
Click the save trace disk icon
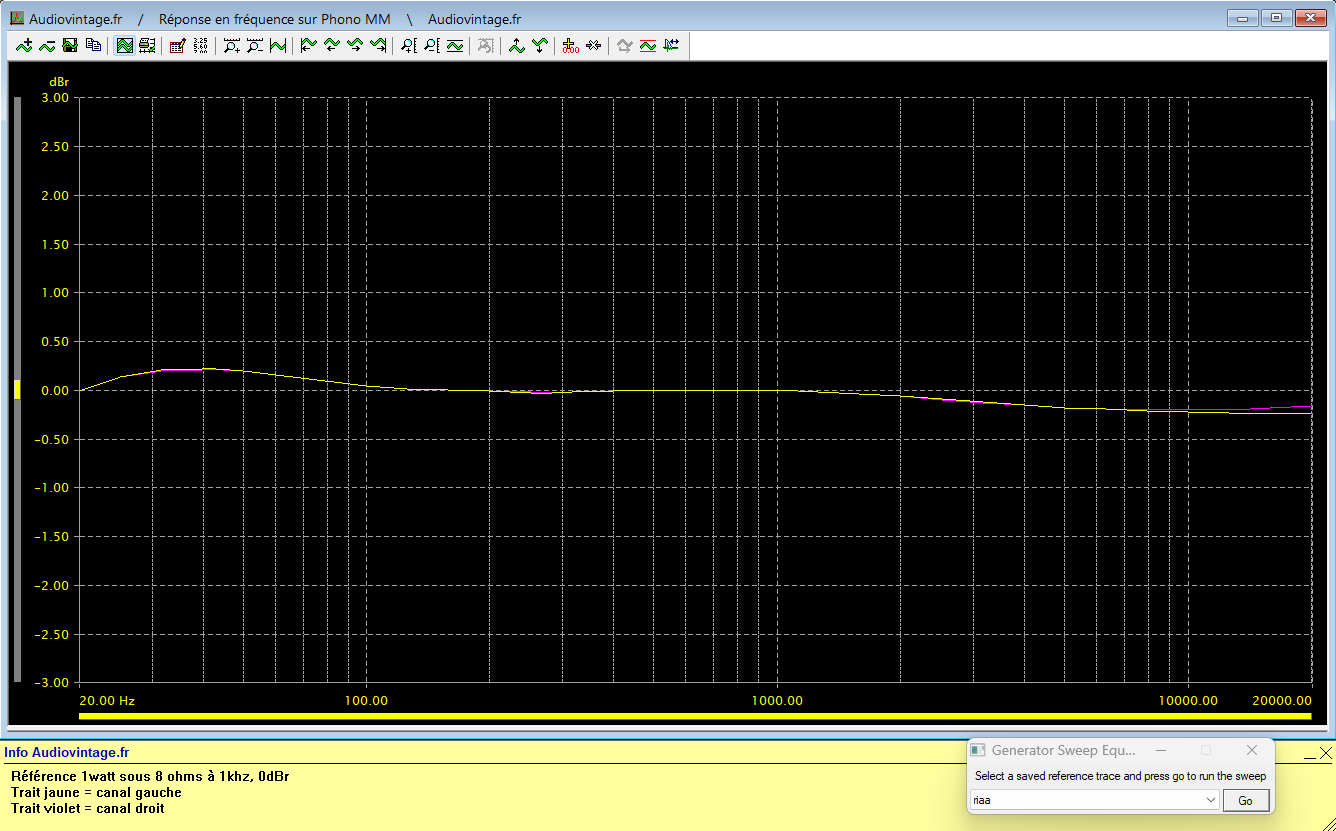coord(70,45)
